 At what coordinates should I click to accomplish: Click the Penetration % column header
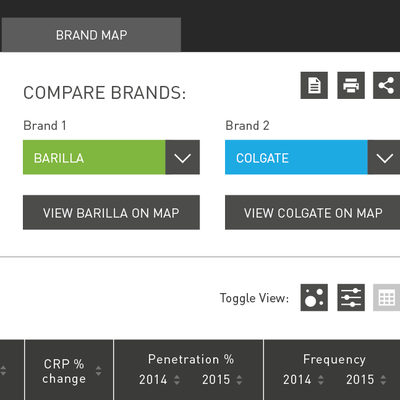point(191,359)
